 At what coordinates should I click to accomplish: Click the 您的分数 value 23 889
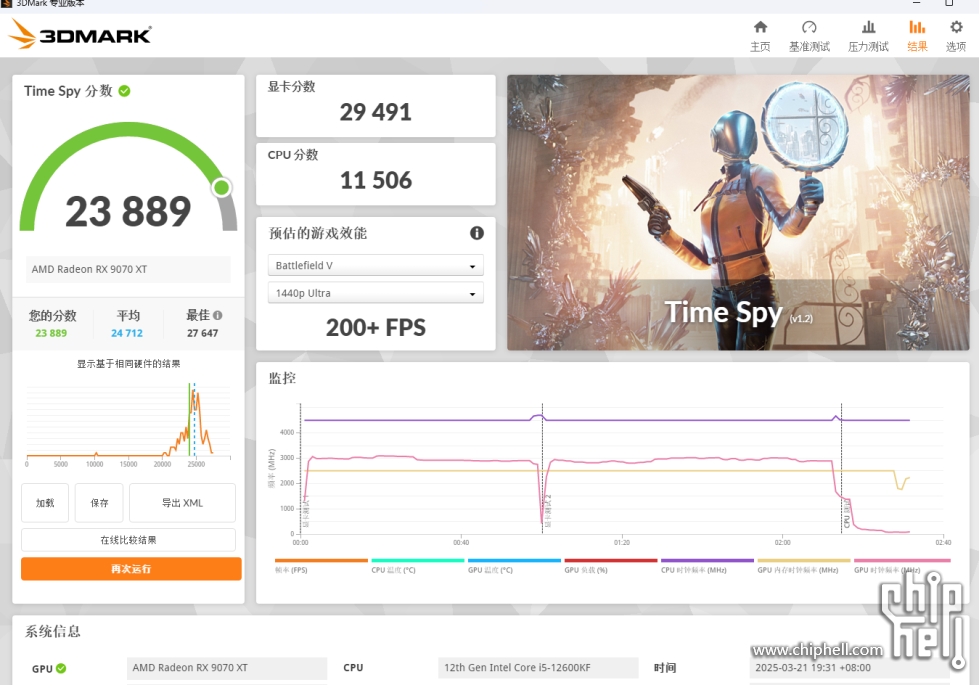pyautogui.click(x=51, y=333)
